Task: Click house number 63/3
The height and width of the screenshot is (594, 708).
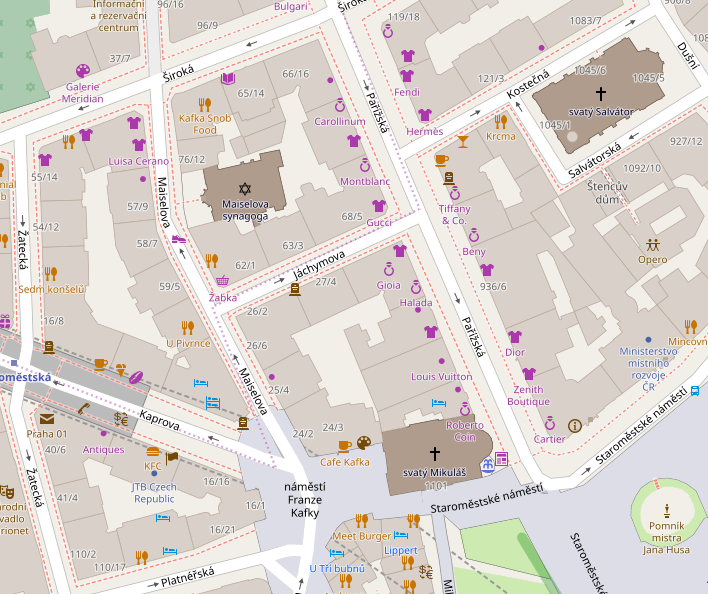Action: (293, 246)
